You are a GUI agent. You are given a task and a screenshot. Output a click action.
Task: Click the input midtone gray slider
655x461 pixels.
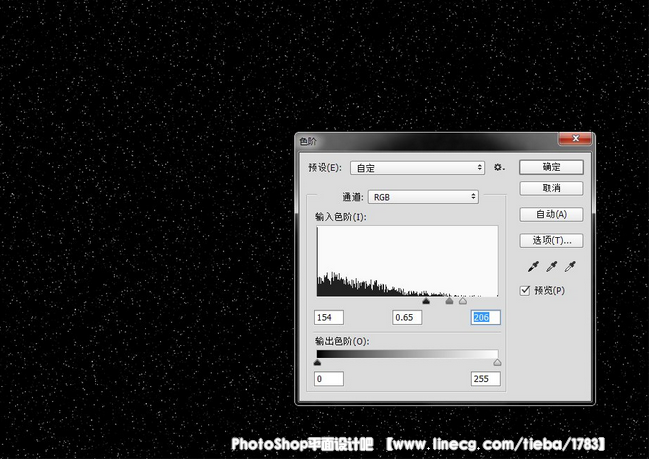tap(449, 300)
